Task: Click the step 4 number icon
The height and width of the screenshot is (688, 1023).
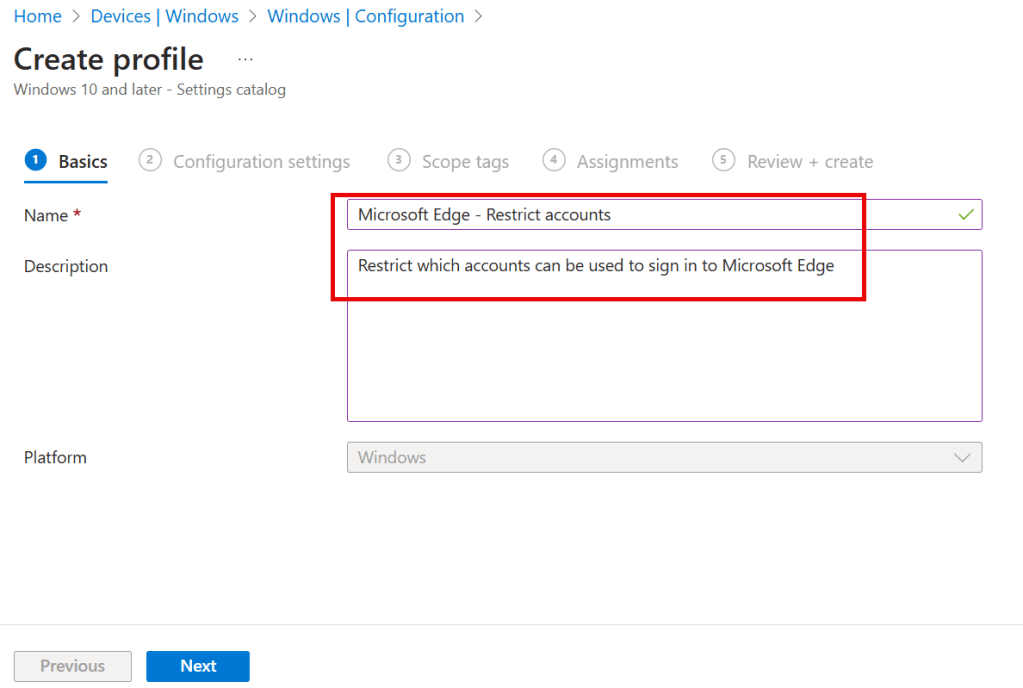Action: click(554, 160)
